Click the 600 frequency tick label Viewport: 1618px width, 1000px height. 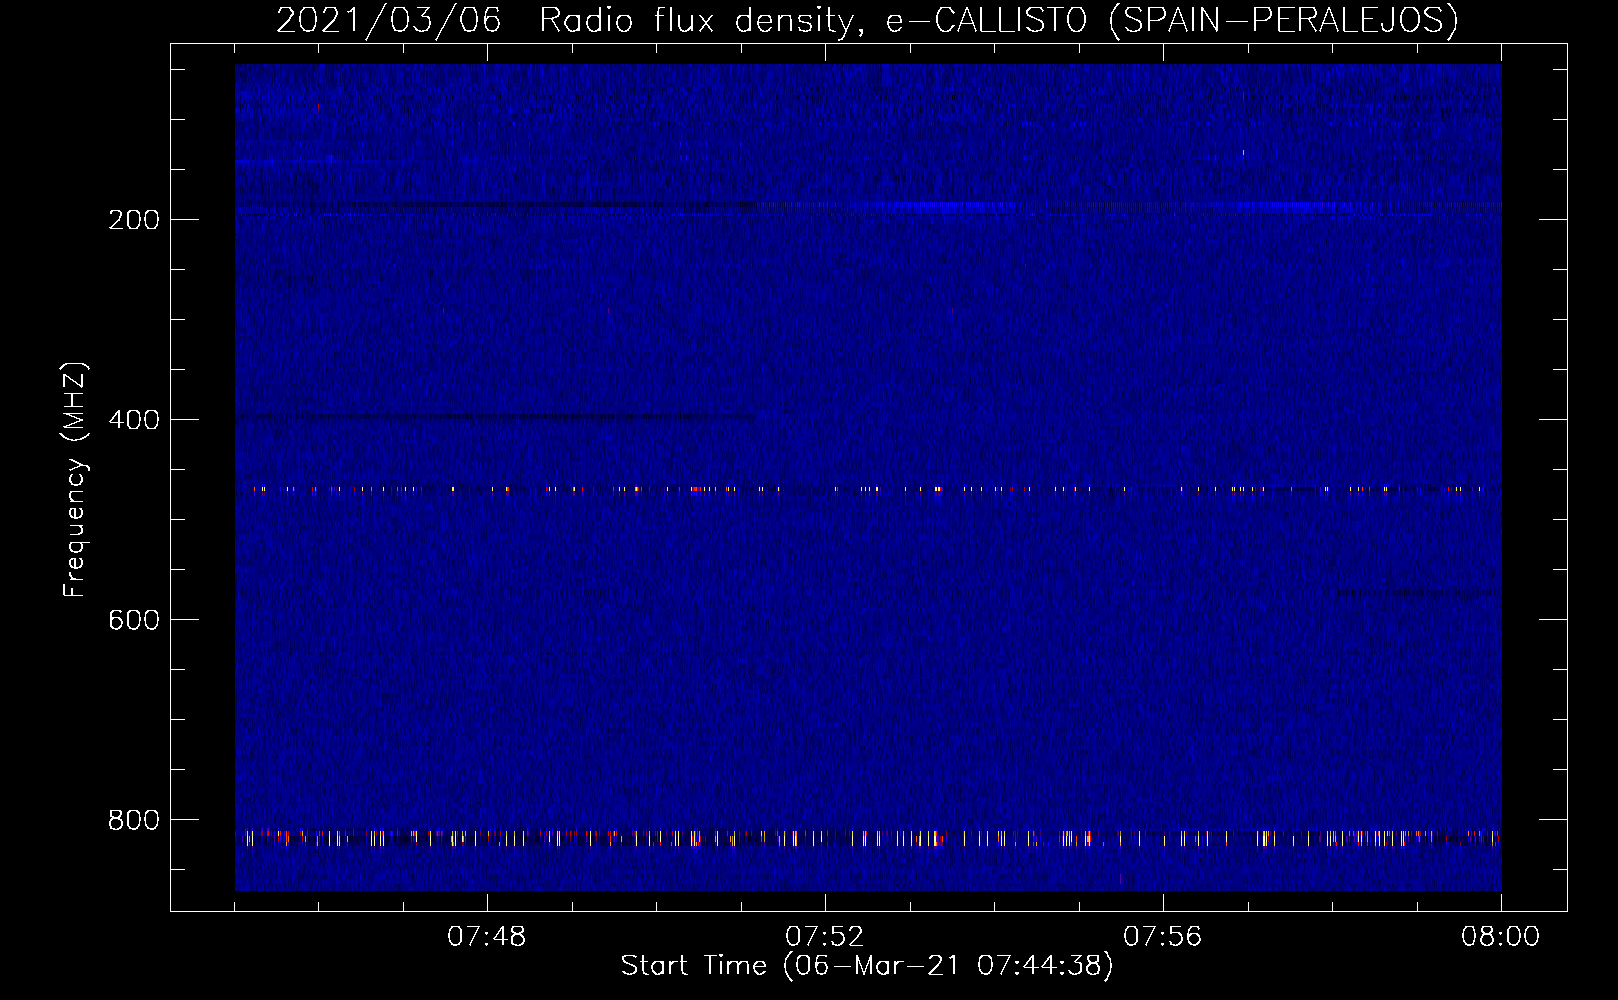[x=134, y=620]
